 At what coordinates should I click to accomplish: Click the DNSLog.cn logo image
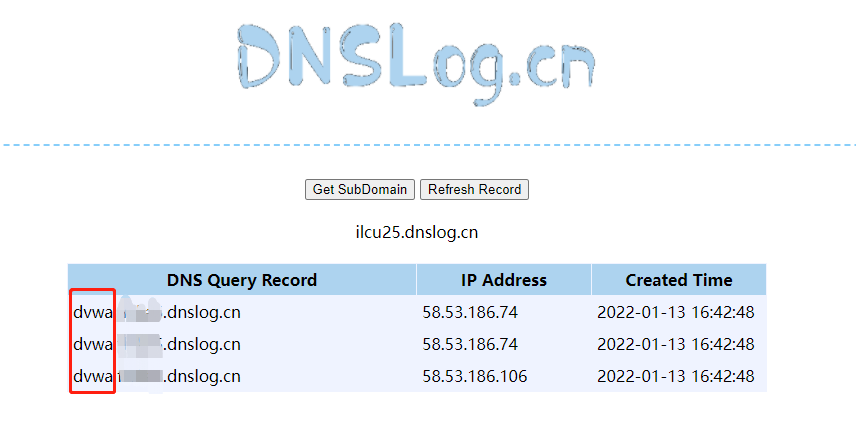pyautogui.click(x=417, y=63)
